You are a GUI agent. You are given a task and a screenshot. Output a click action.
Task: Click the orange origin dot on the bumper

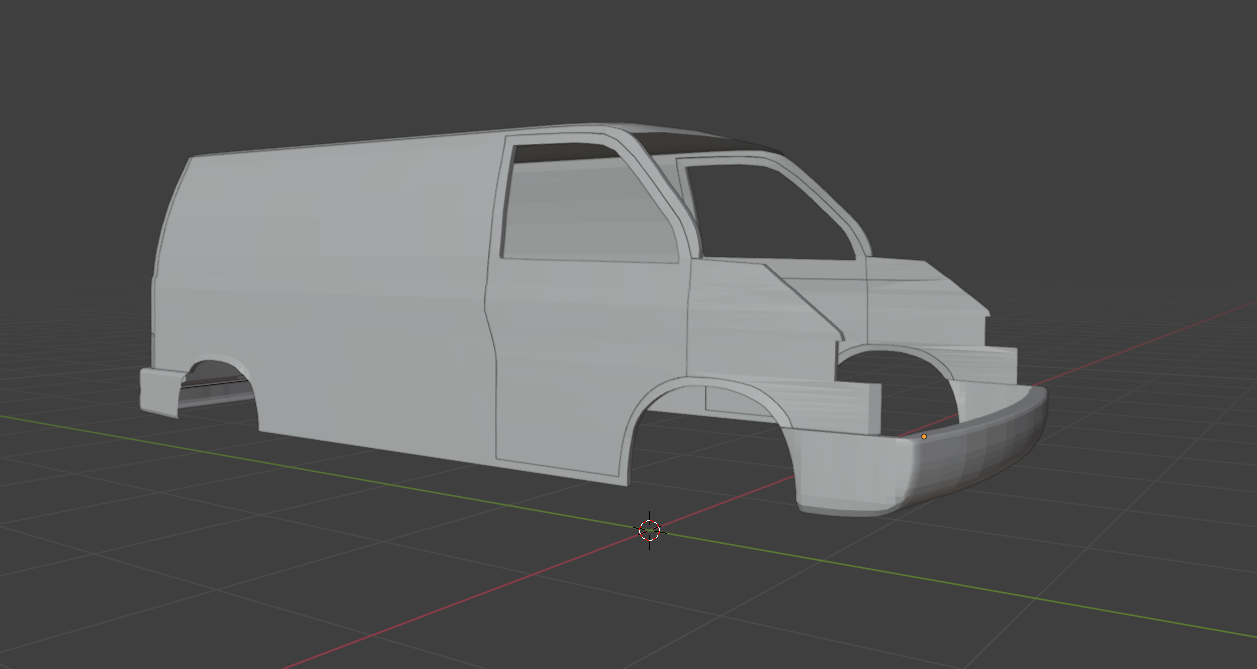(x=924, y=436)
